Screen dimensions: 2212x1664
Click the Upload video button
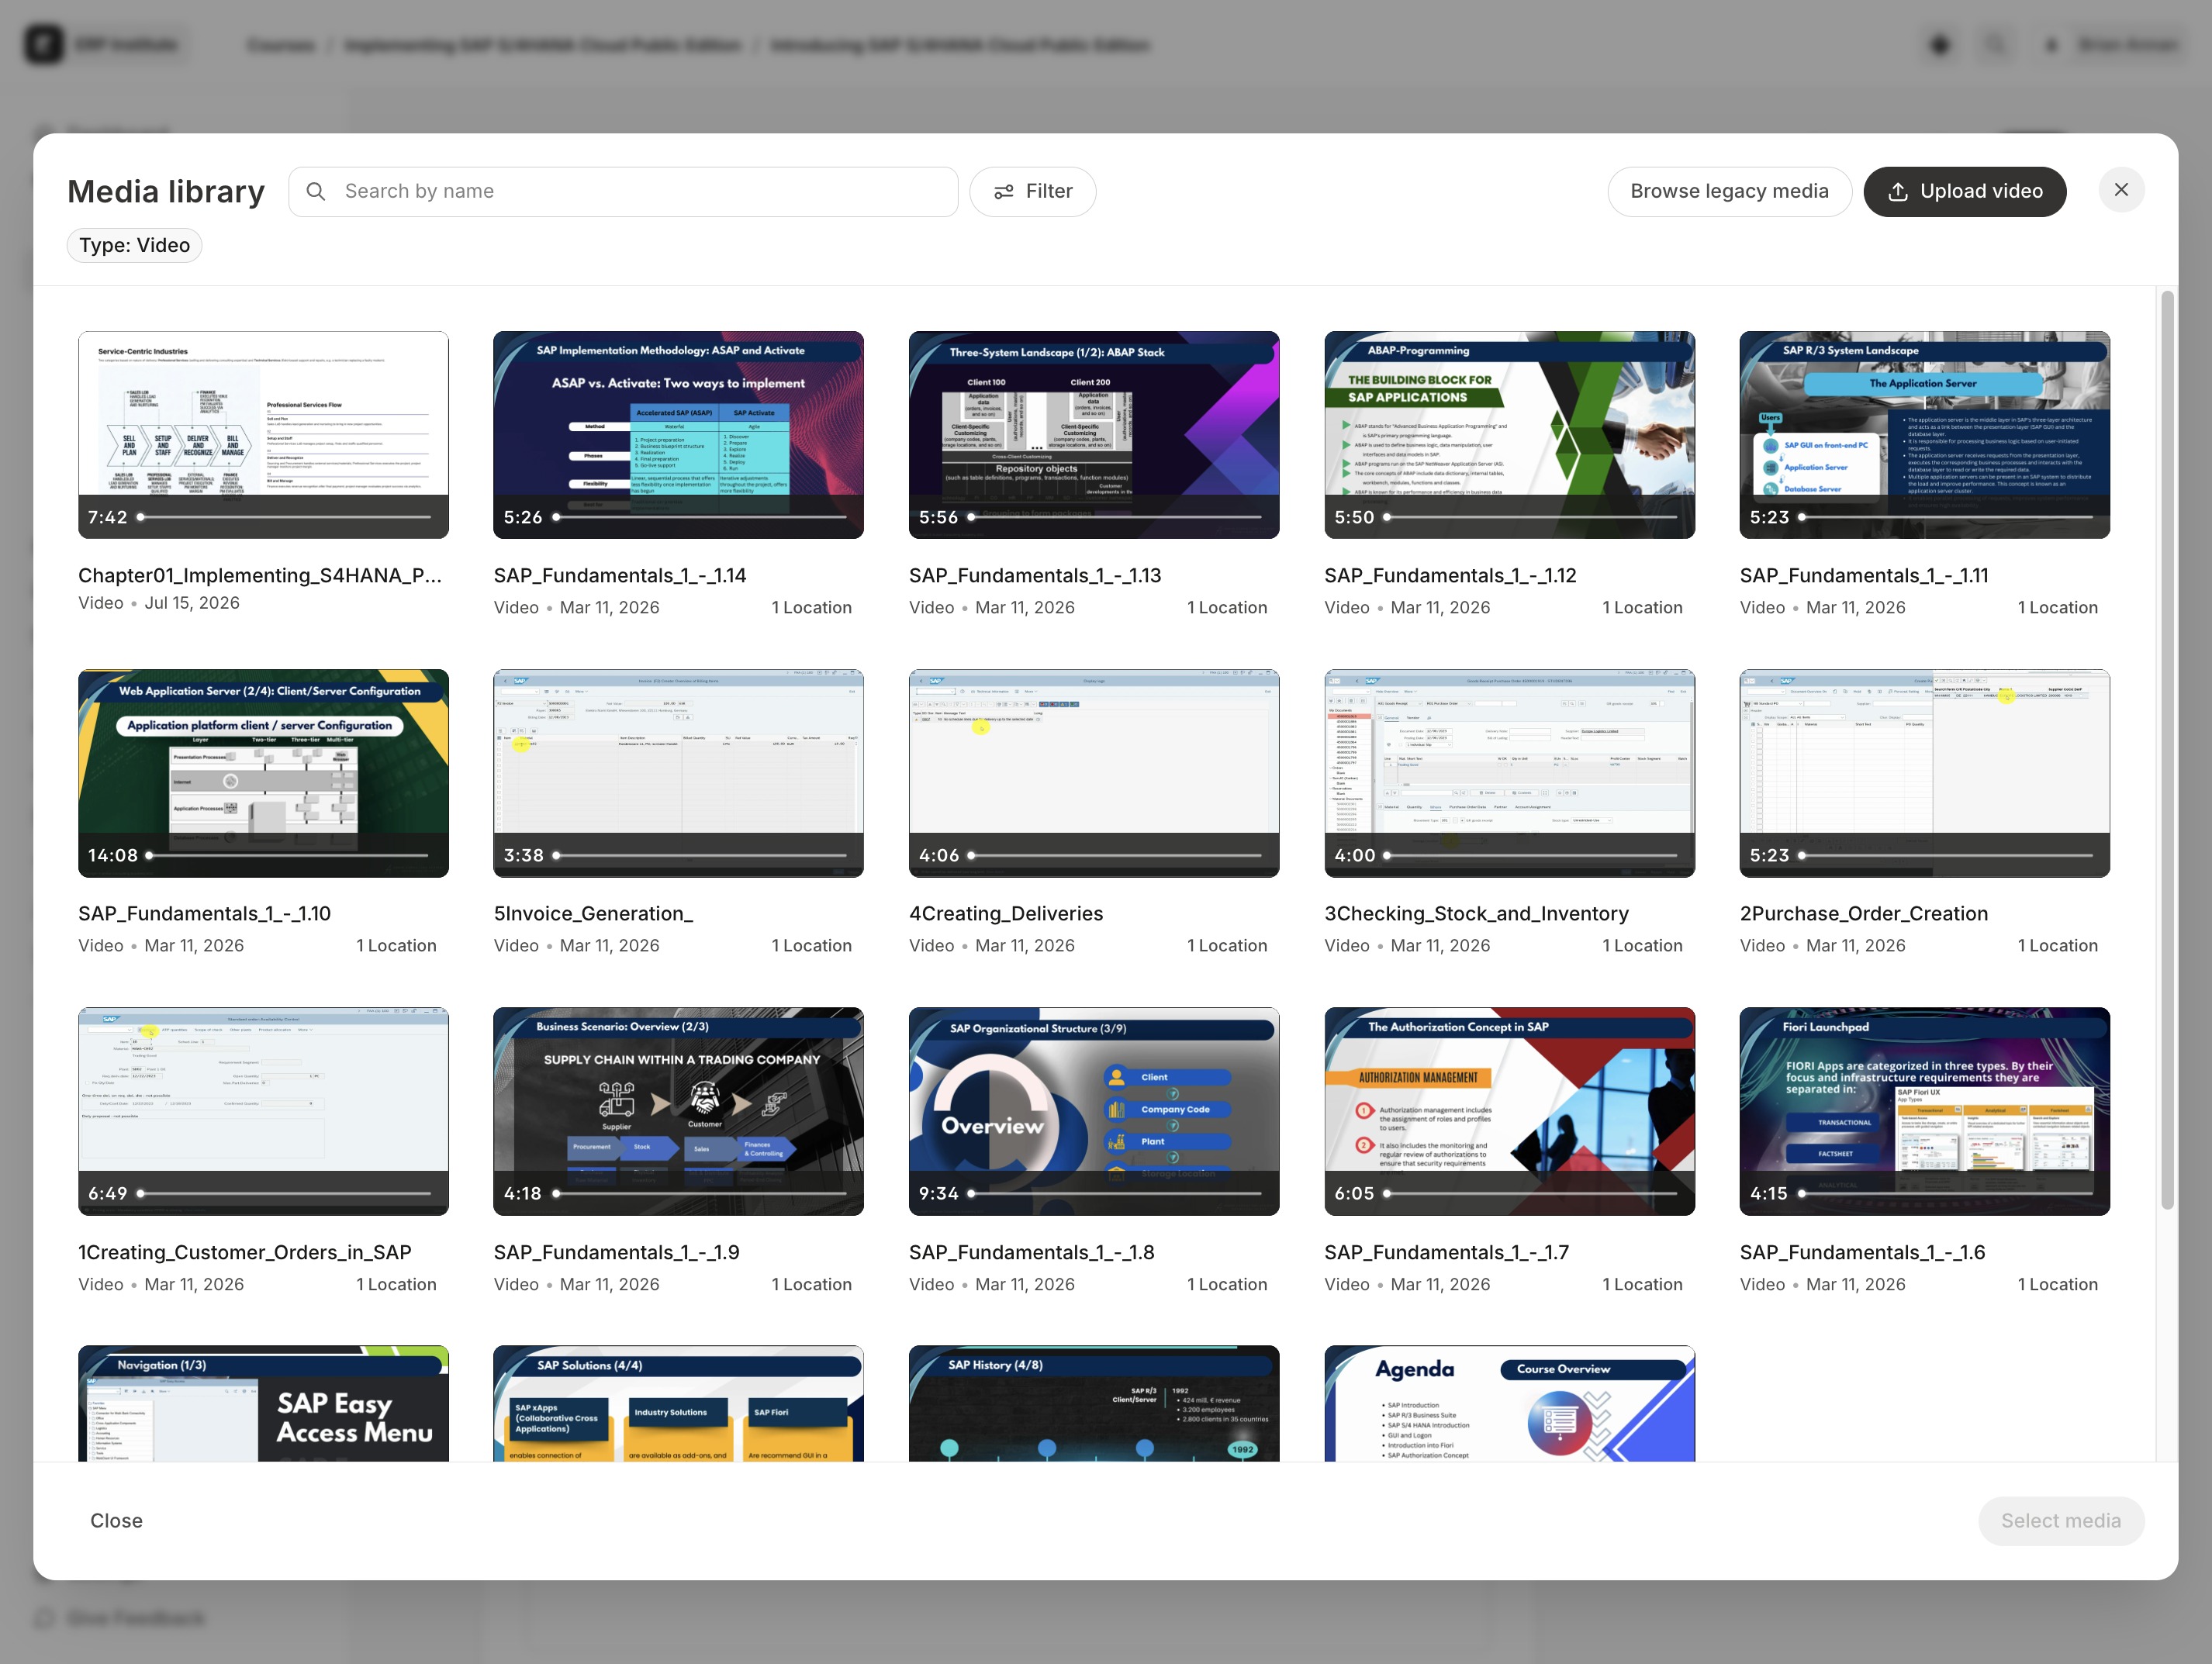click(1964, 191)
